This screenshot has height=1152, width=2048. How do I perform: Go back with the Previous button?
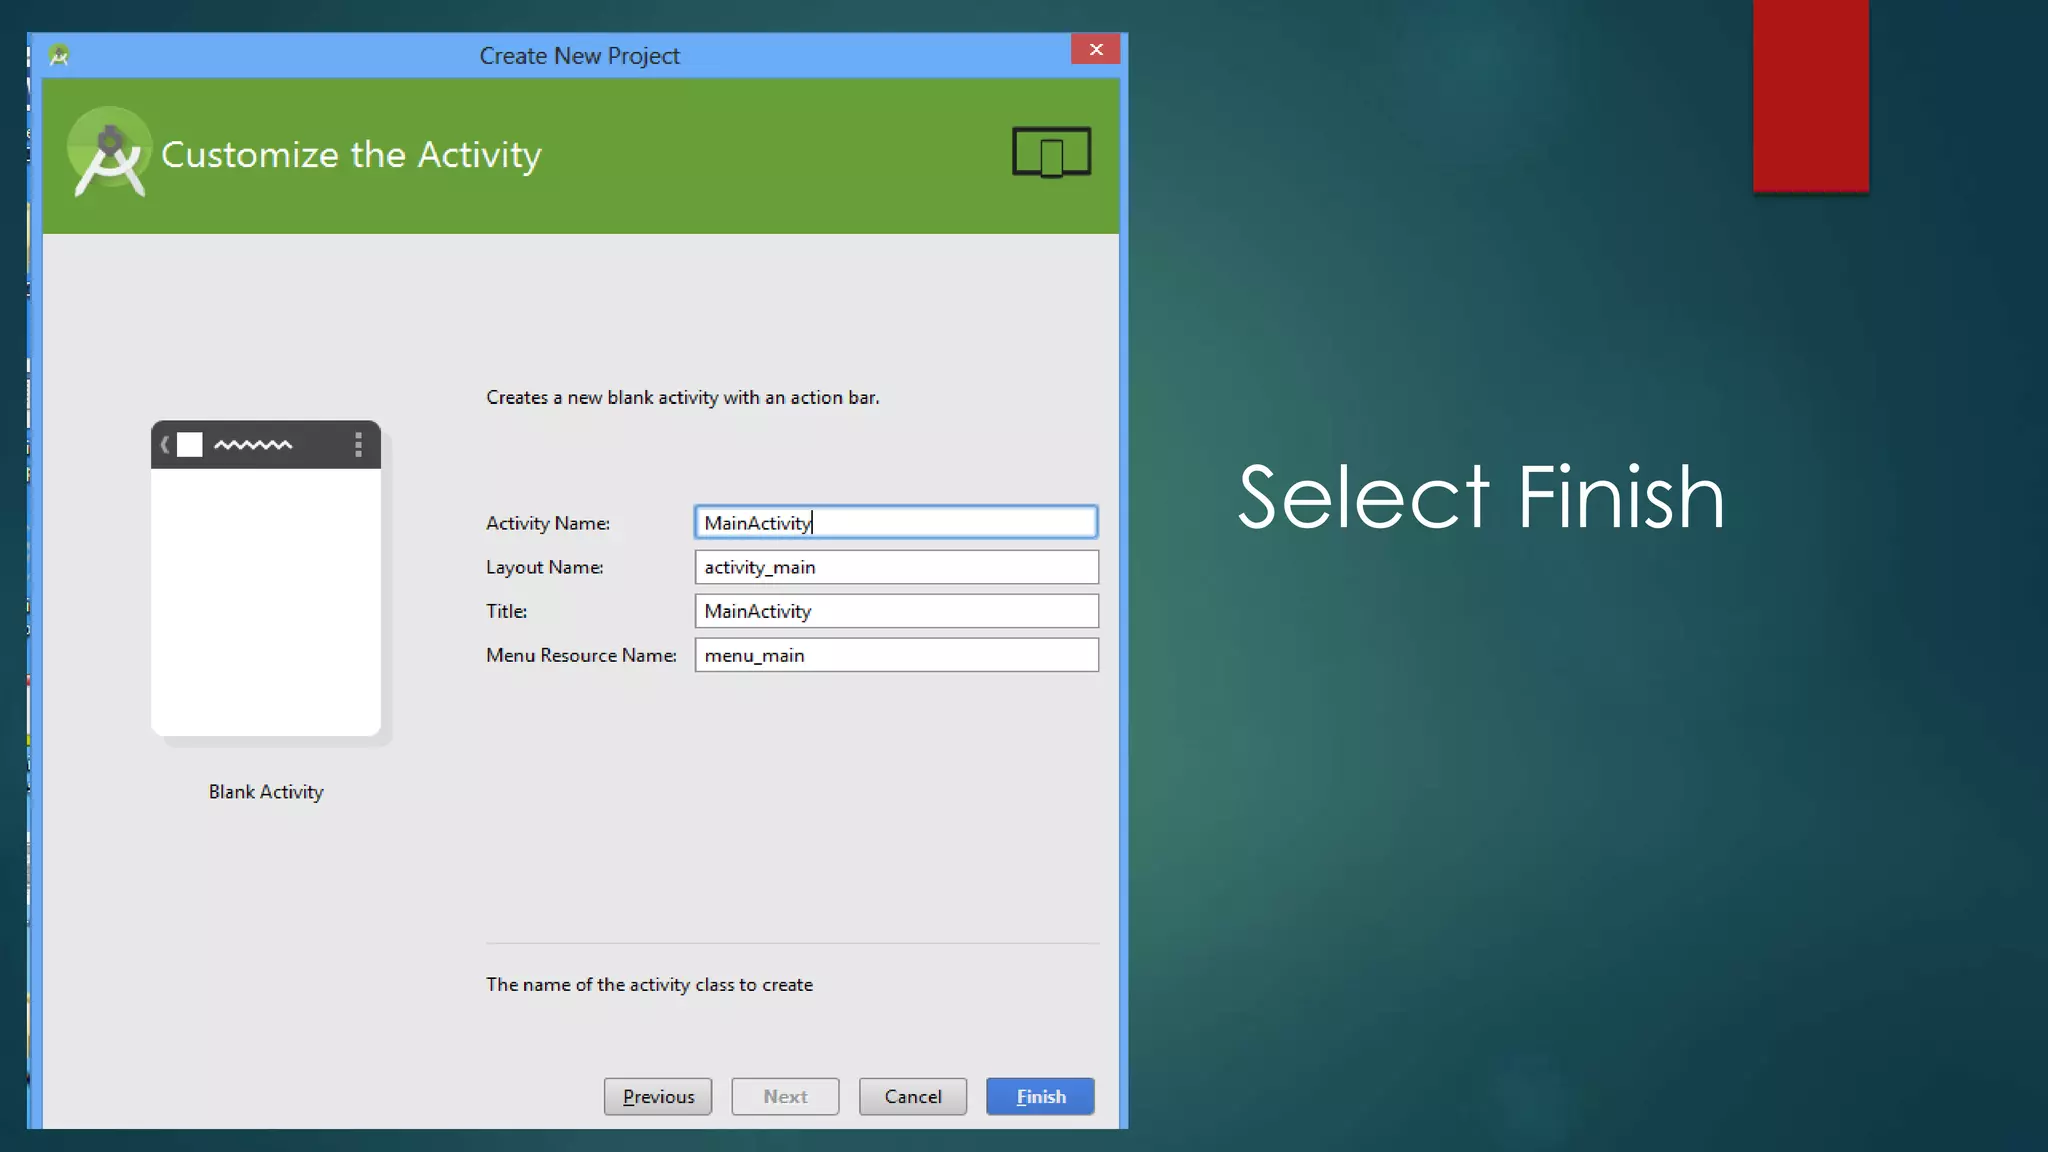tap(658, 1096)
